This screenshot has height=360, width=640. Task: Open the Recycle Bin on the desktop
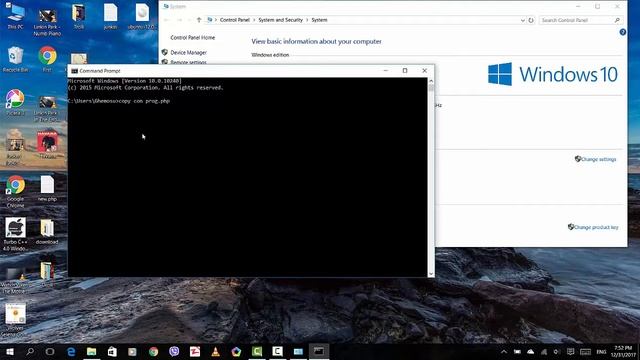click(x=15, y=59)
